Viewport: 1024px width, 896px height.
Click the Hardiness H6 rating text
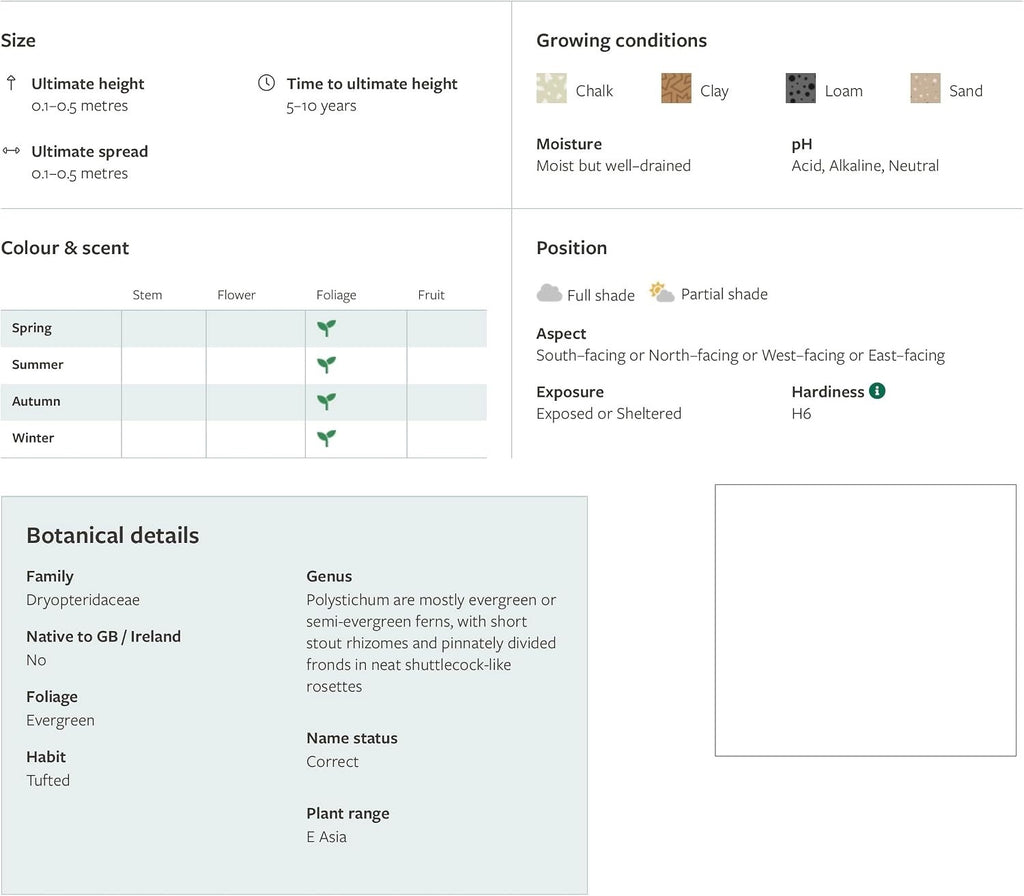click(x=801, y=413)
